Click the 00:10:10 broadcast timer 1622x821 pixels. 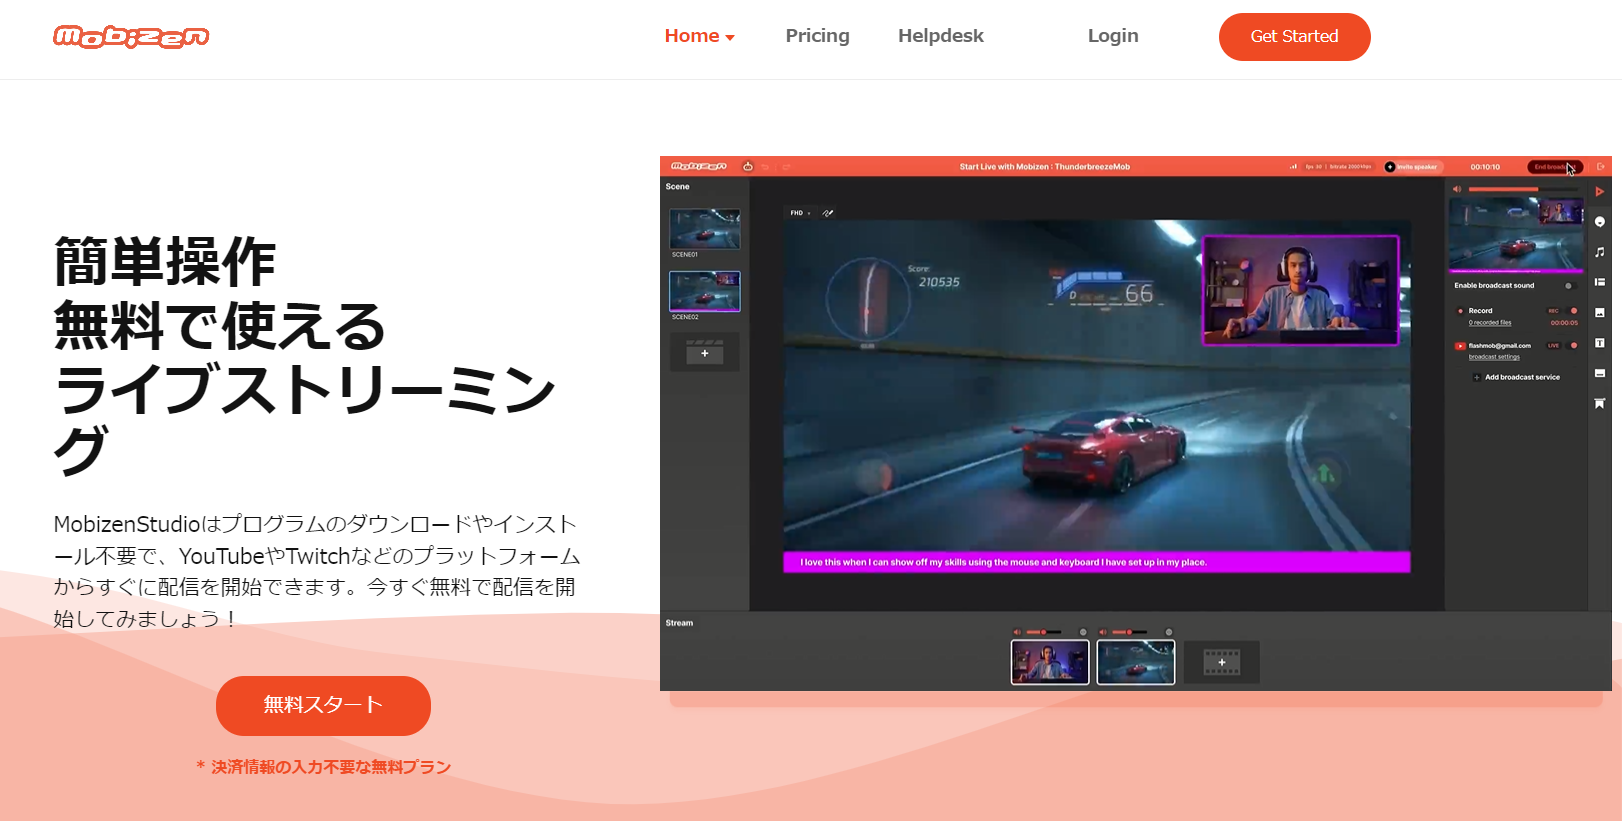(x=1485, y=167)
